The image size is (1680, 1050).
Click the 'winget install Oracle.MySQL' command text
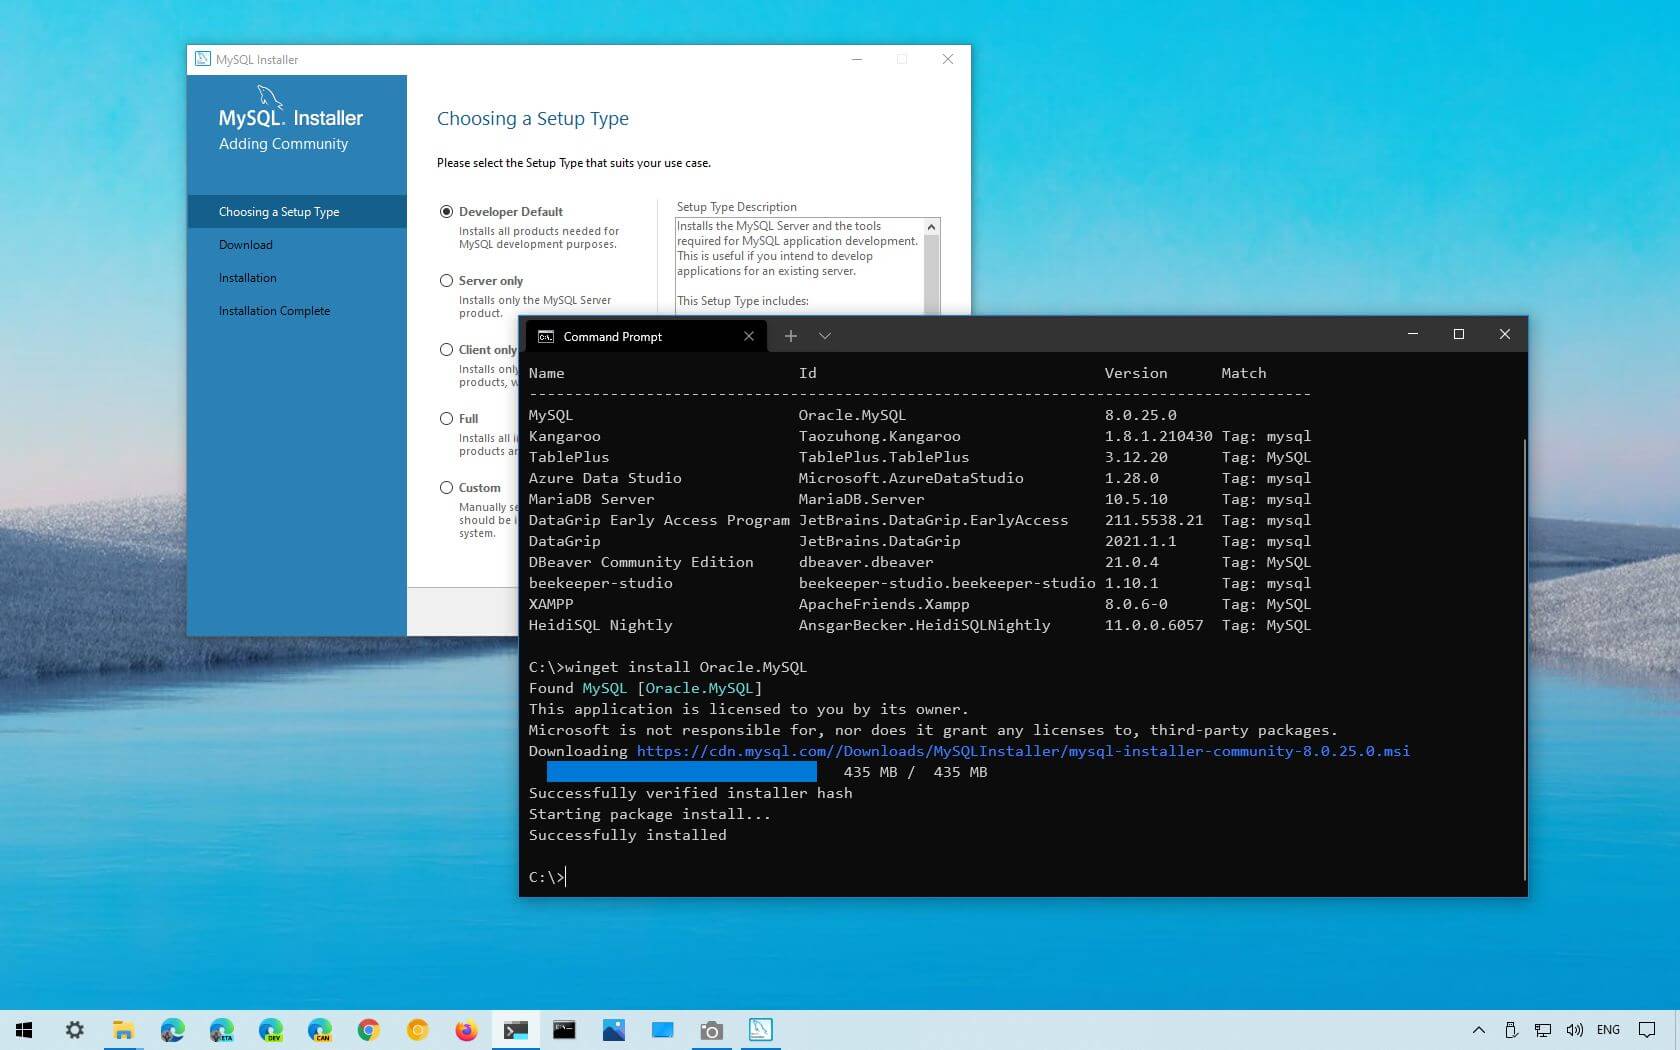pyautogui.click(x=685, y=667)
